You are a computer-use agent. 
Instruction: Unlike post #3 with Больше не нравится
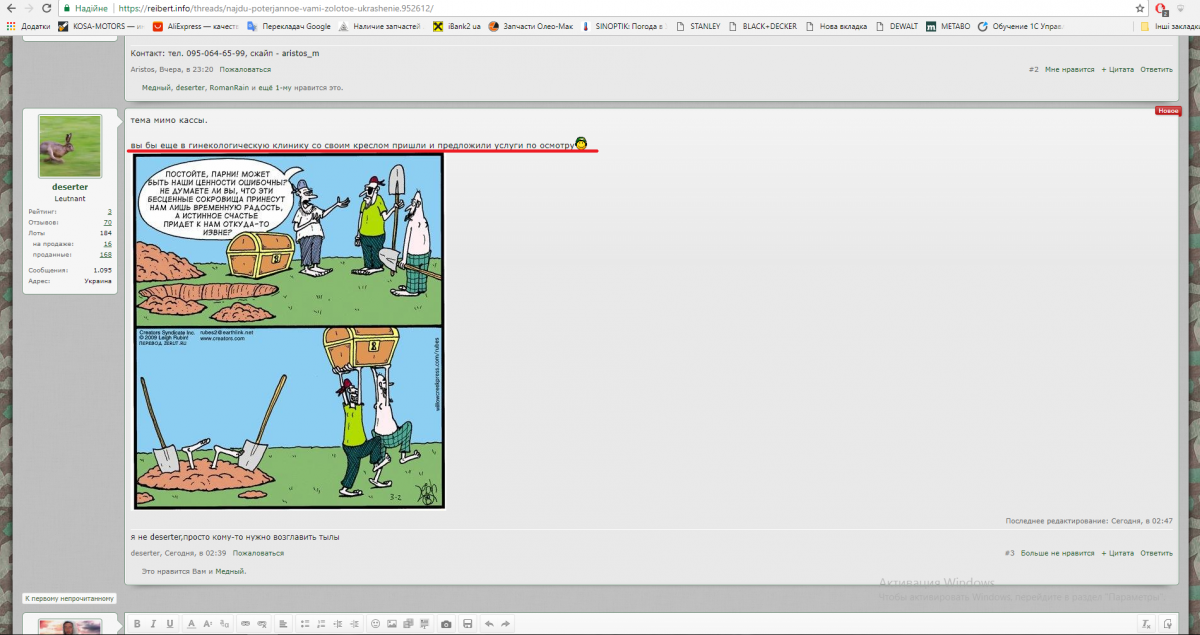[x=1057, y=553]
